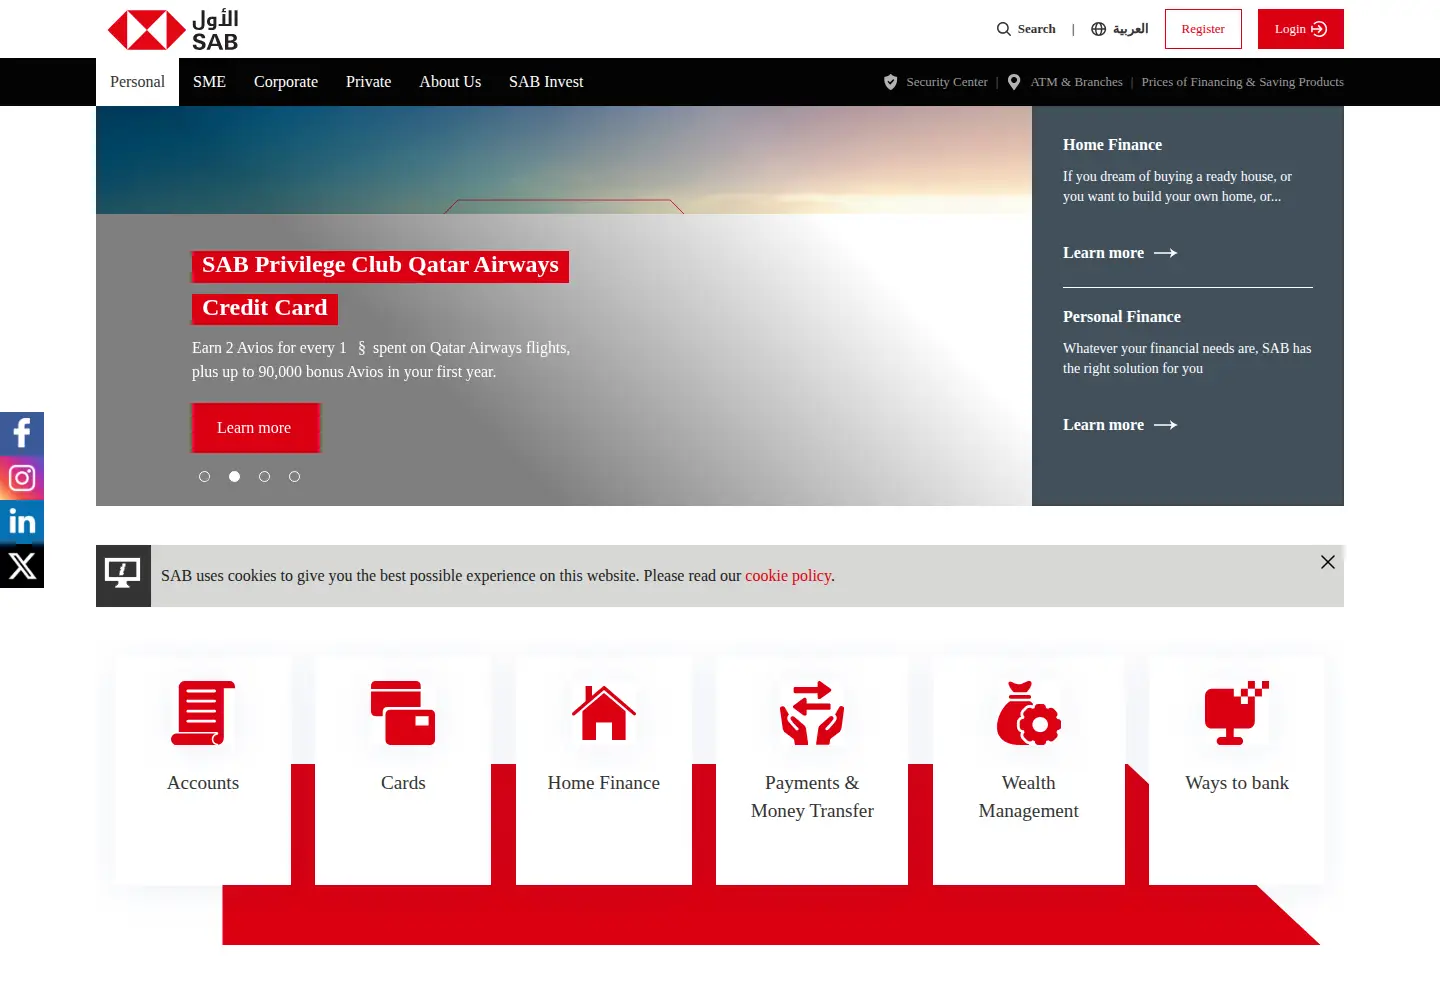1440x1000 pixels.
Task: Select the third carousel slide dot
Action: (265, 477)
